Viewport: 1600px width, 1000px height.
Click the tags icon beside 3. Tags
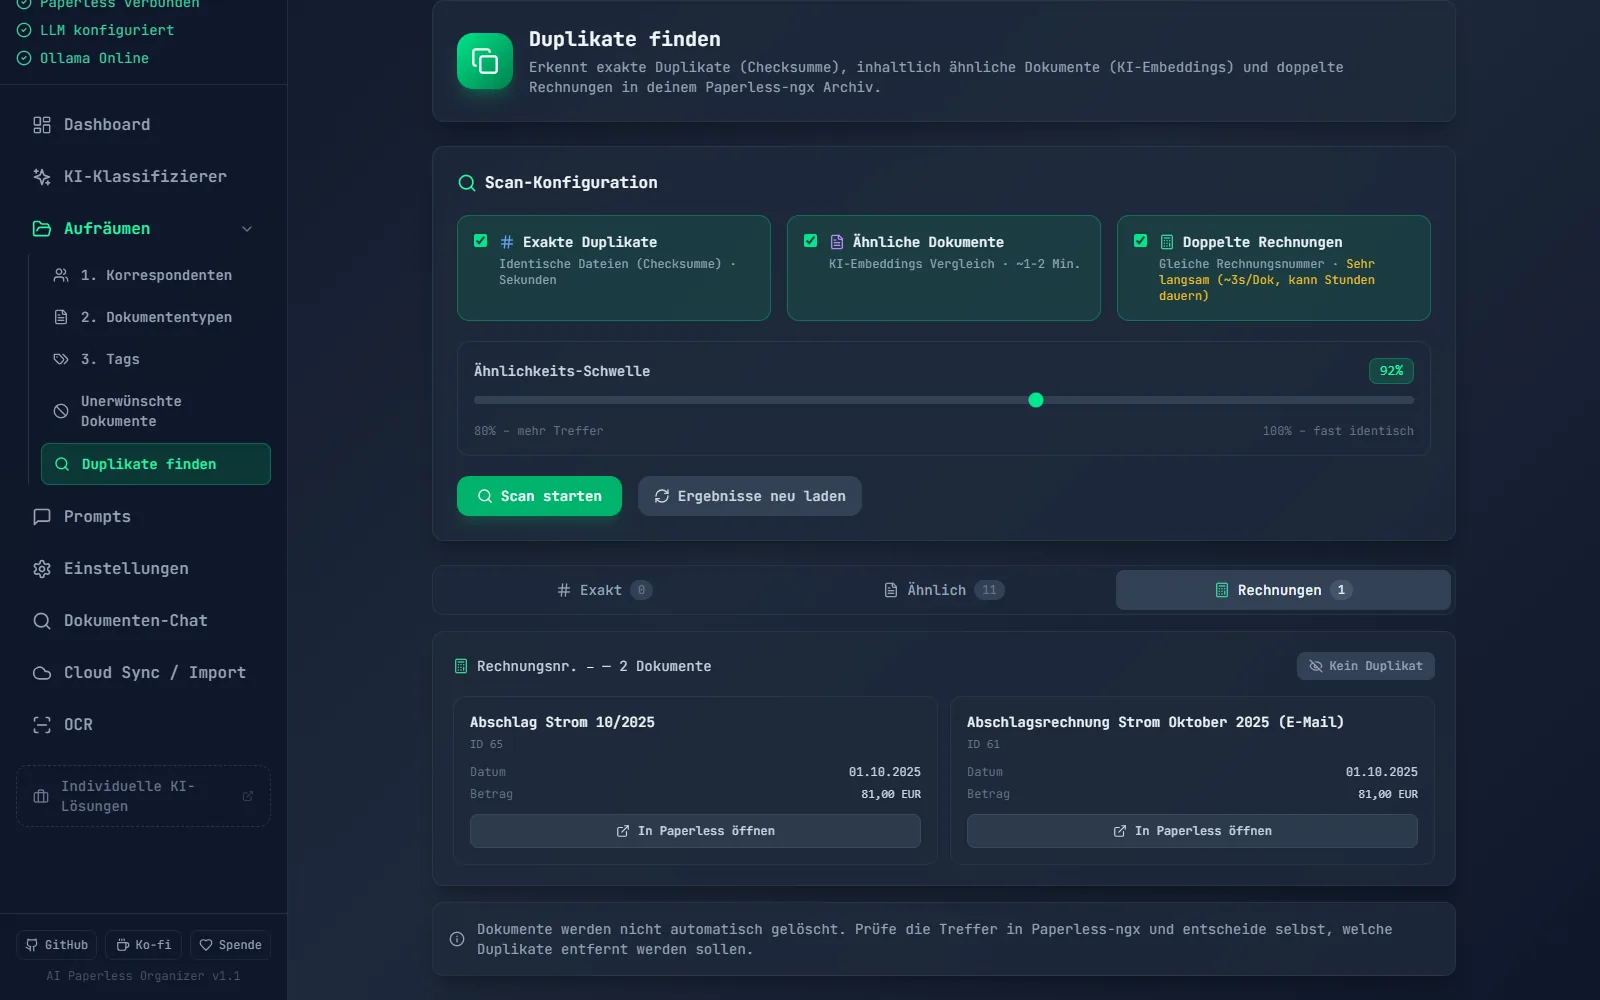pyautogui.click(x=61, y=359)
